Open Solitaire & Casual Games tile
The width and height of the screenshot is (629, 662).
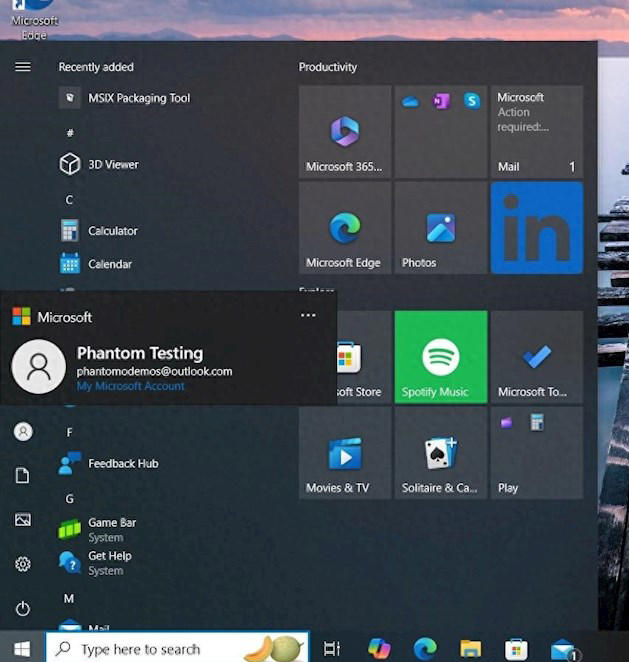click(x=441, y=453)
